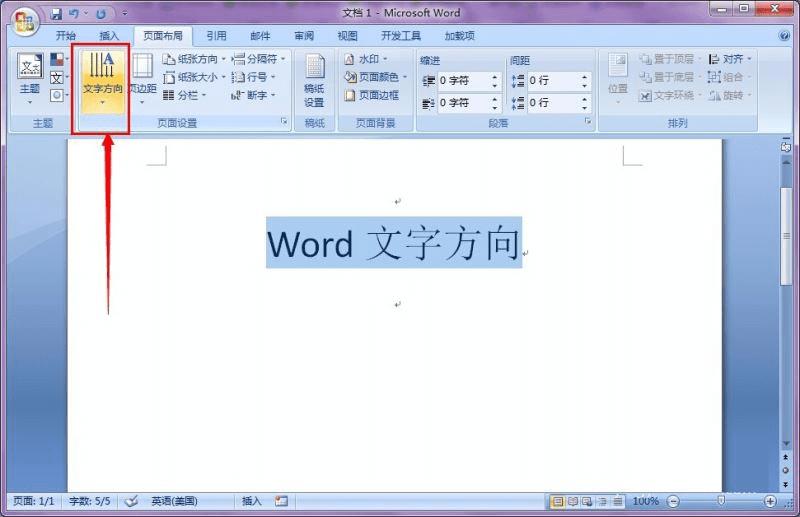800x517 pixels.
Task: Toggle 插入 insert mode in status bar
Action: pyautogui.click(x=251, y=501)
